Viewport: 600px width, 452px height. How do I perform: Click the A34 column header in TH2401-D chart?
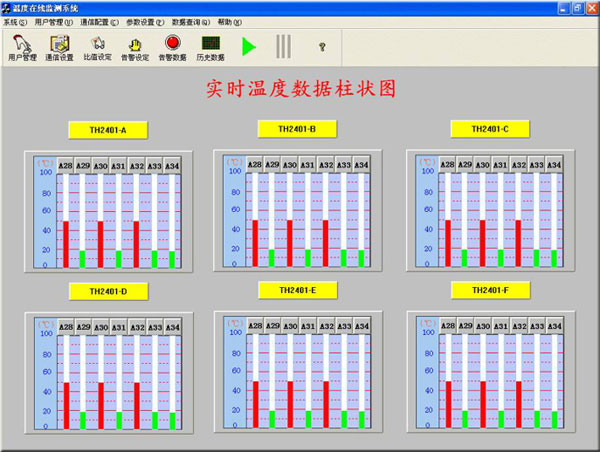click(172, 327)
